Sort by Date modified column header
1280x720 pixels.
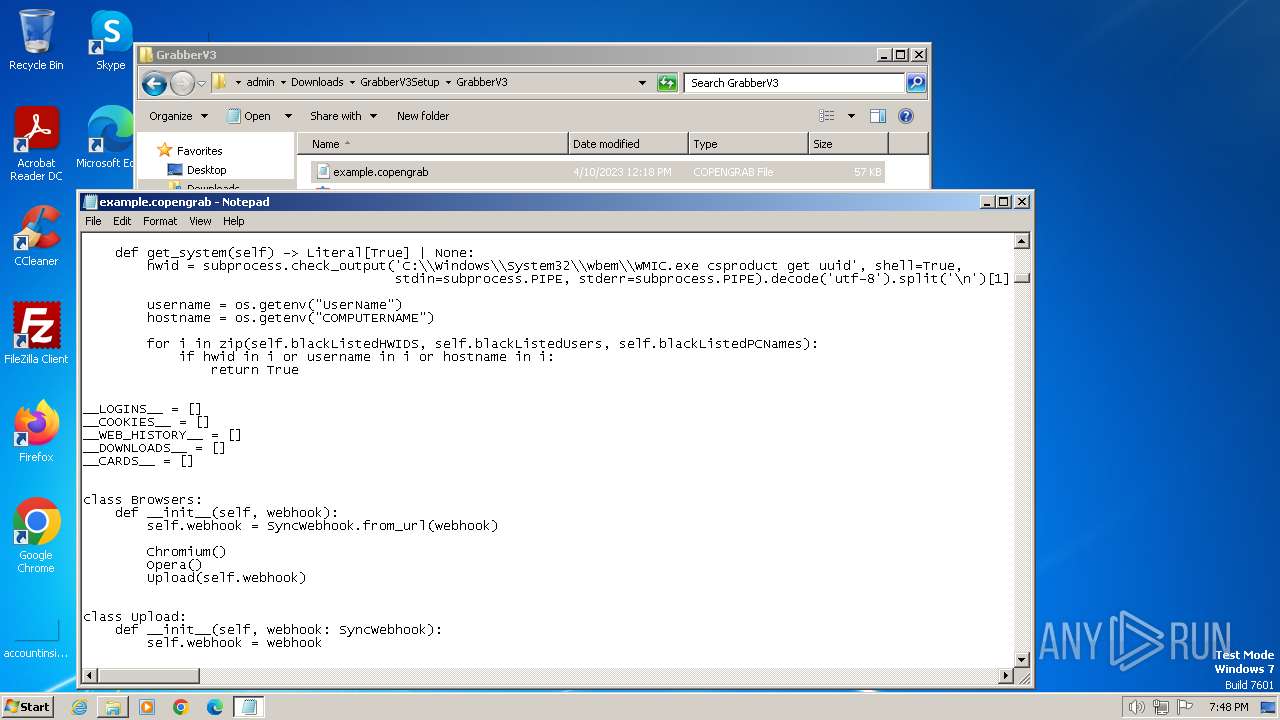628,144
